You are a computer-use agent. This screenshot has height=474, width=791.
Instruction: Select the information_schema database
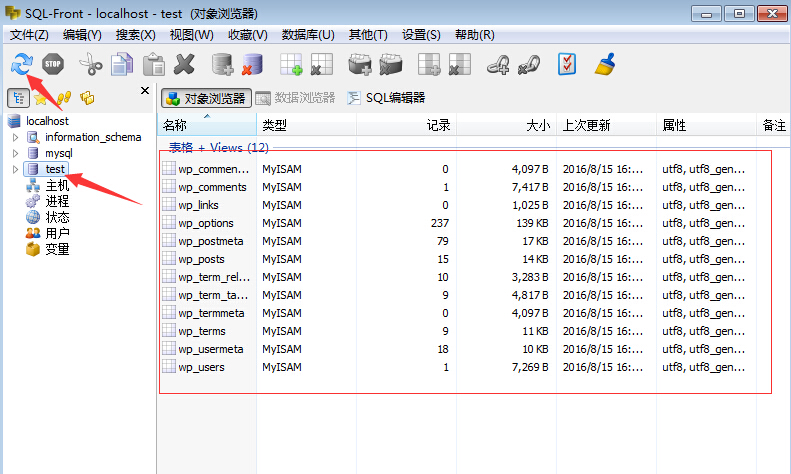coord(93,137)
